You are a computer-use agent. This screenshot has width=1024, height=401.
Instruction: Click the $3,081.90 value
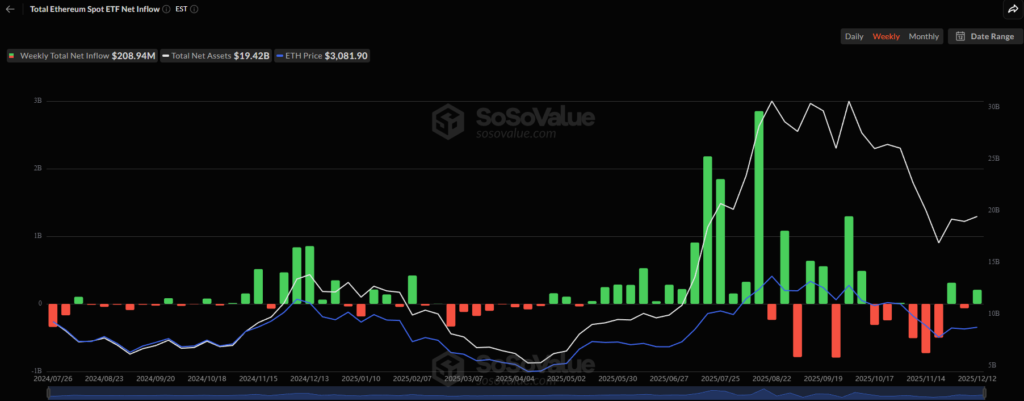point(346,56)
